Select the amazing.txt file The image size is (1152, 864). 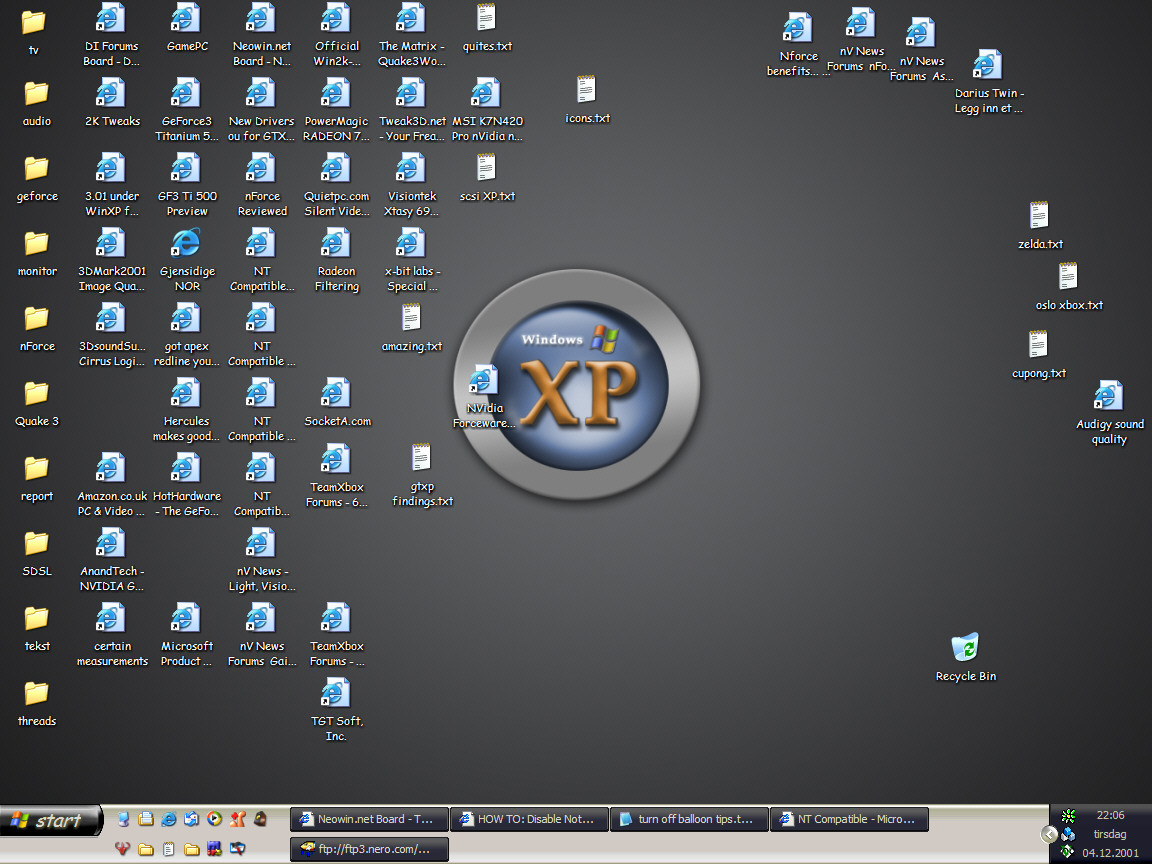click(x=411, y=328)
